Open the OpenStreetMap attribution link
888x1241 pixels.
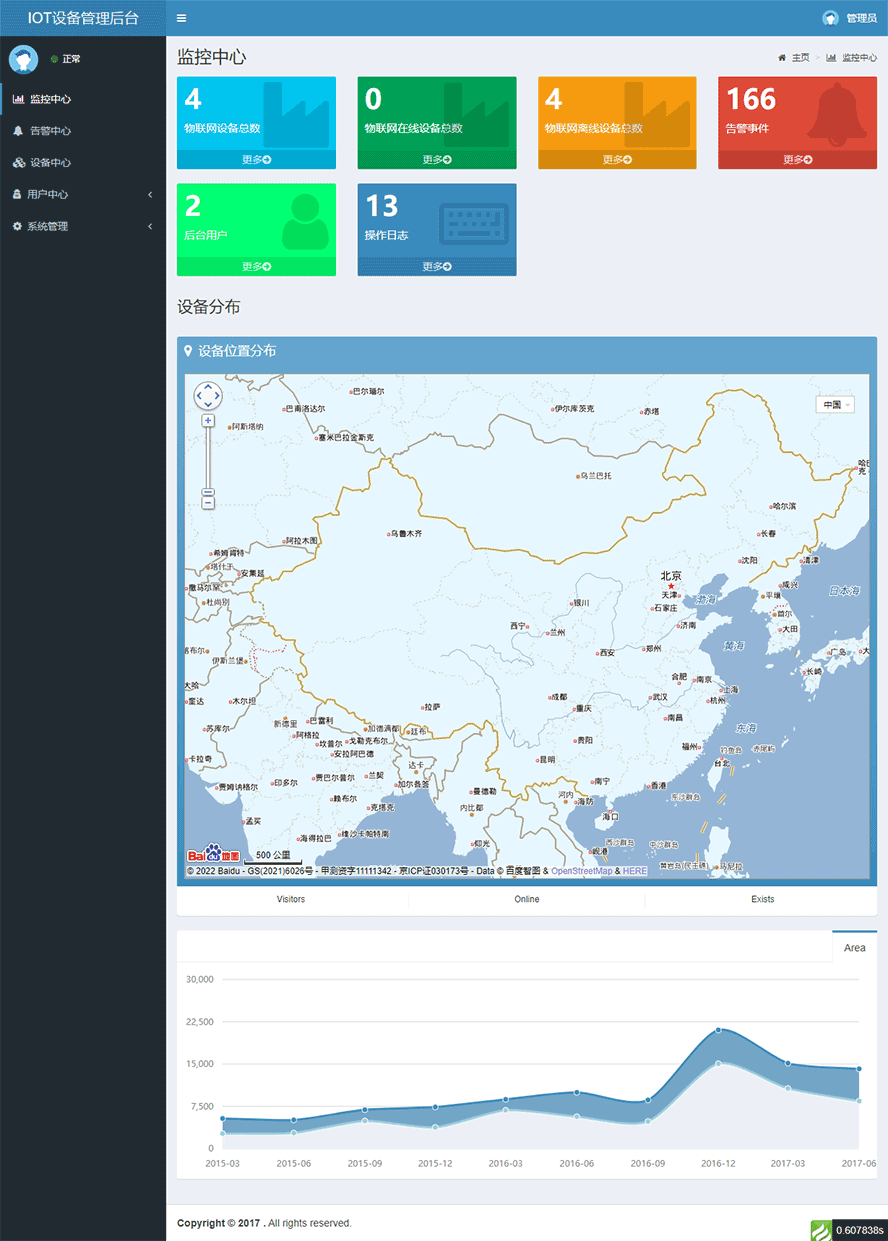point(581,871)
